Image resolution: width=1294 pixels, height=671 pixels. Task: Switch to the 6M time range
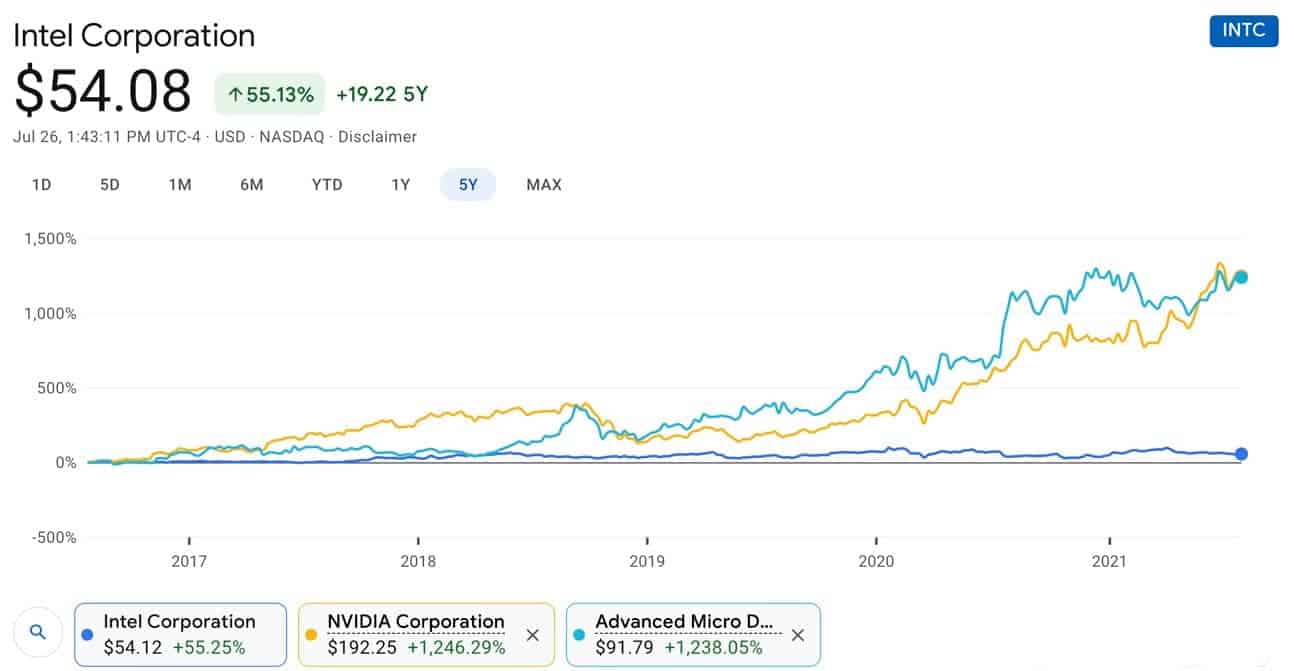[251, 185]
